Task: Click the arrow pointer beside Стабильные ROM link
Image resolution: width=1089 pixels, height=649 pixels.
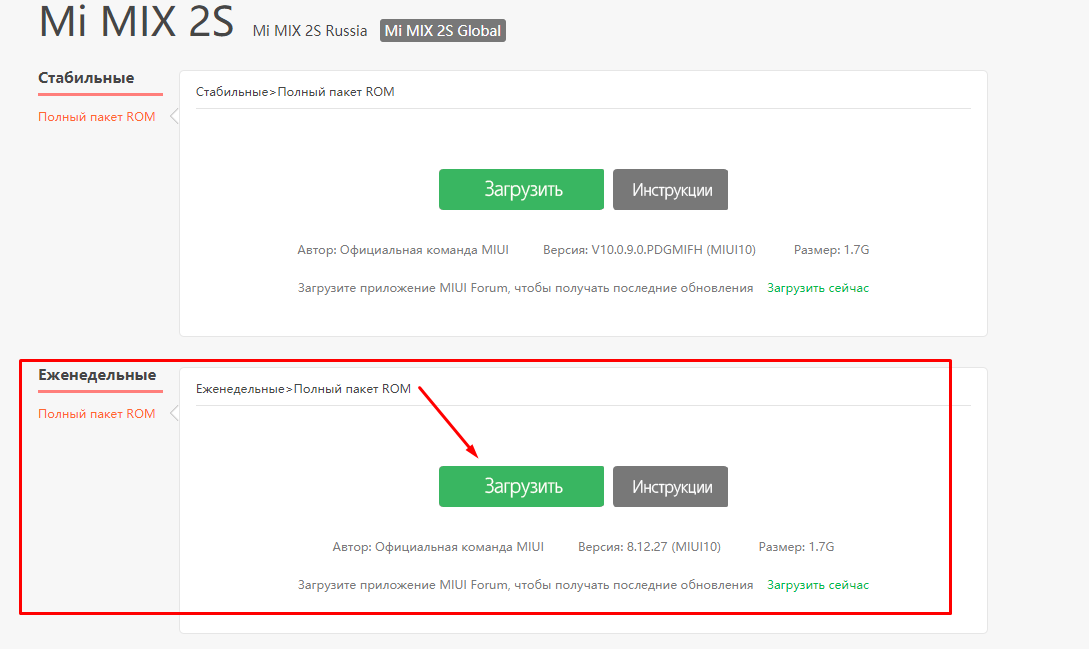Action: click(x=174, y=117)
